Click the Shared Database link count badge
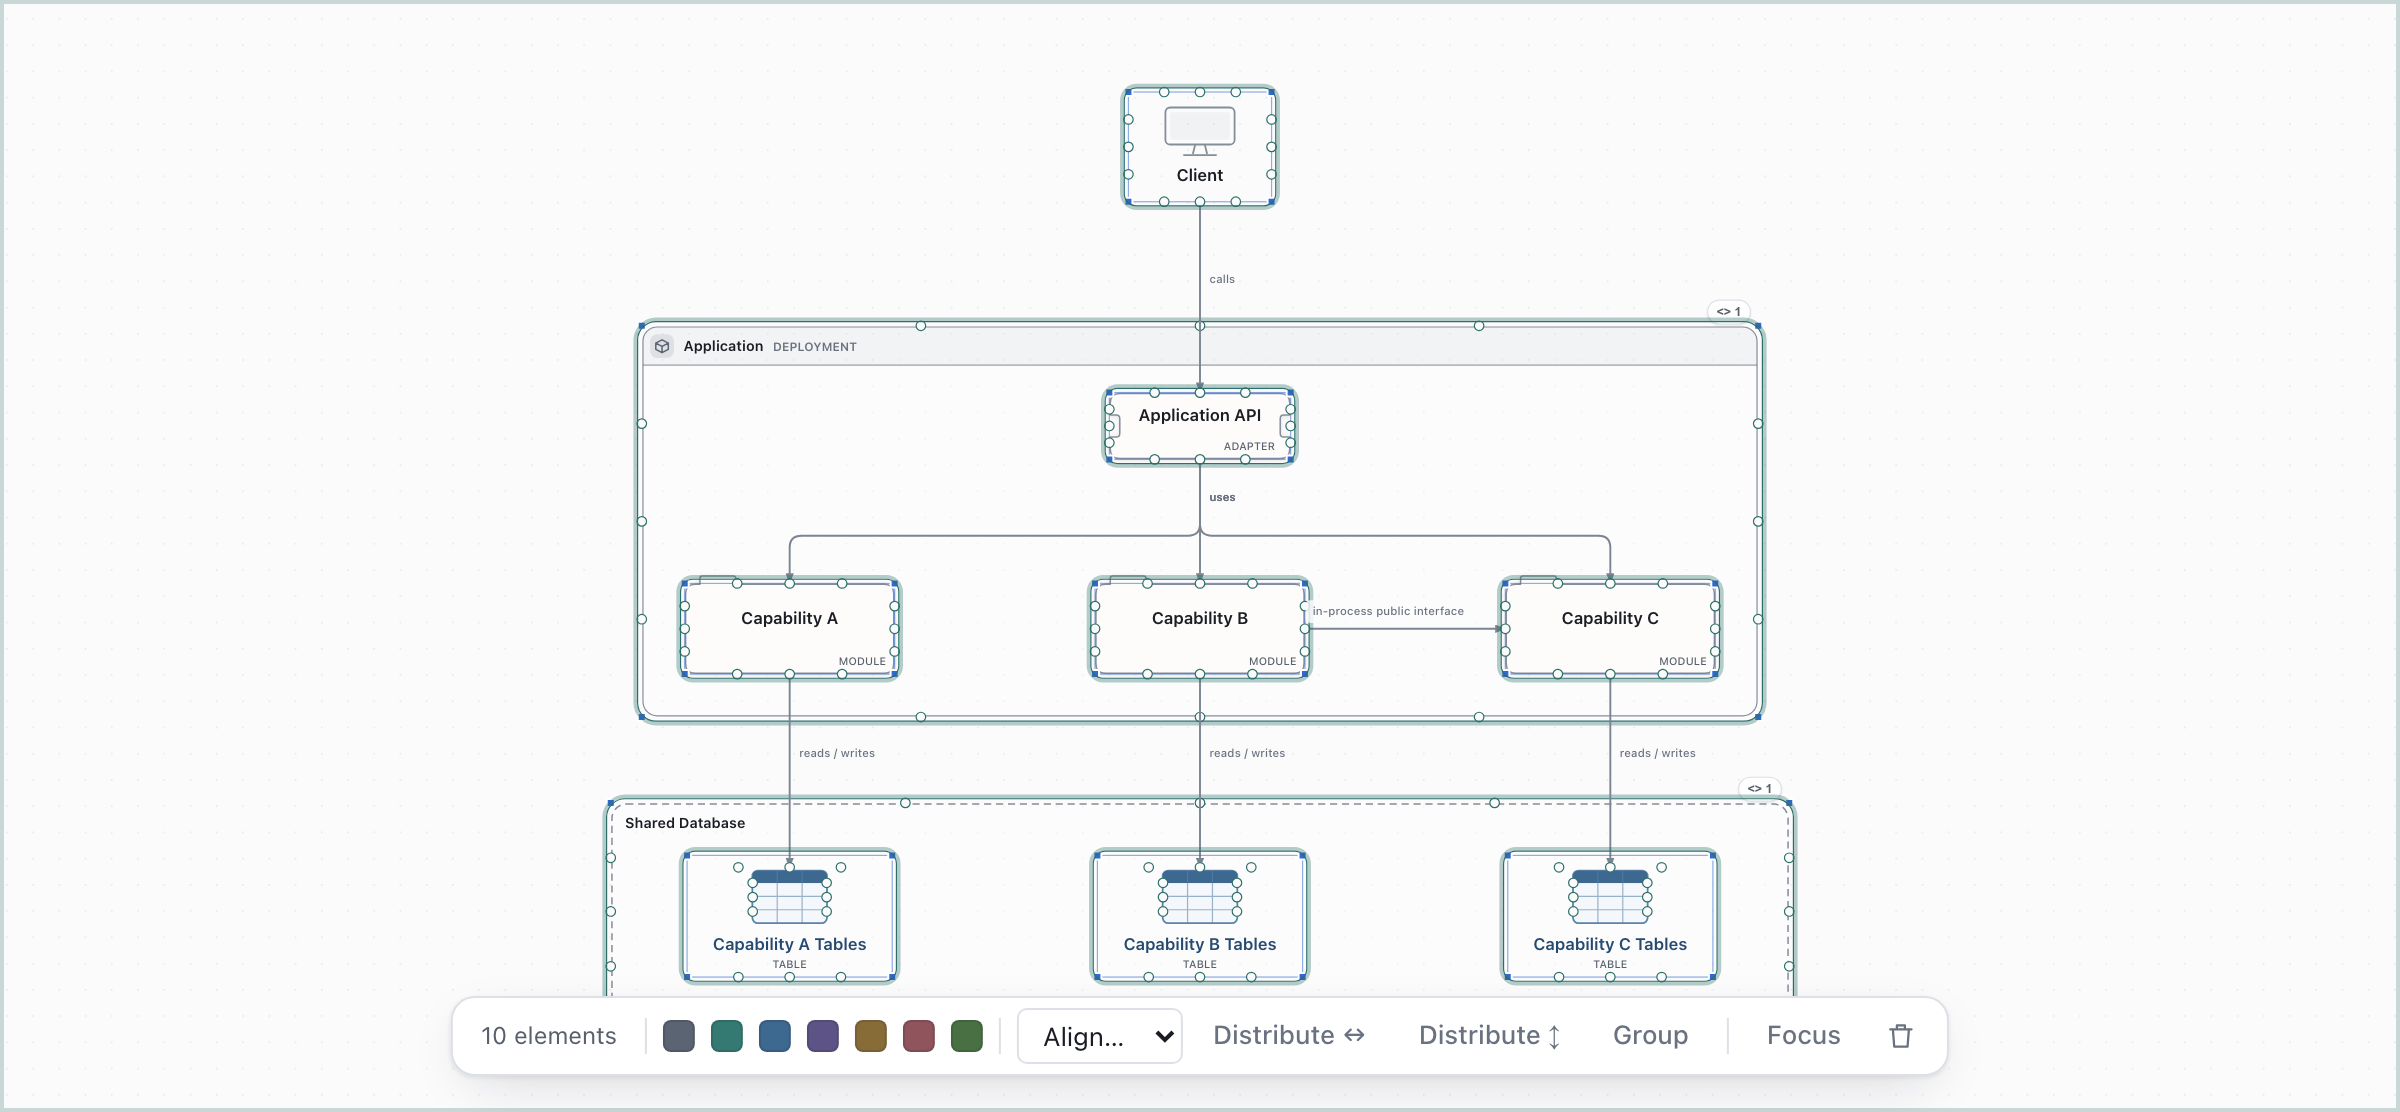Image resolution: width=2400 pixels, height=1112 pixels. pyautogui.click(x=1760, y=788)
